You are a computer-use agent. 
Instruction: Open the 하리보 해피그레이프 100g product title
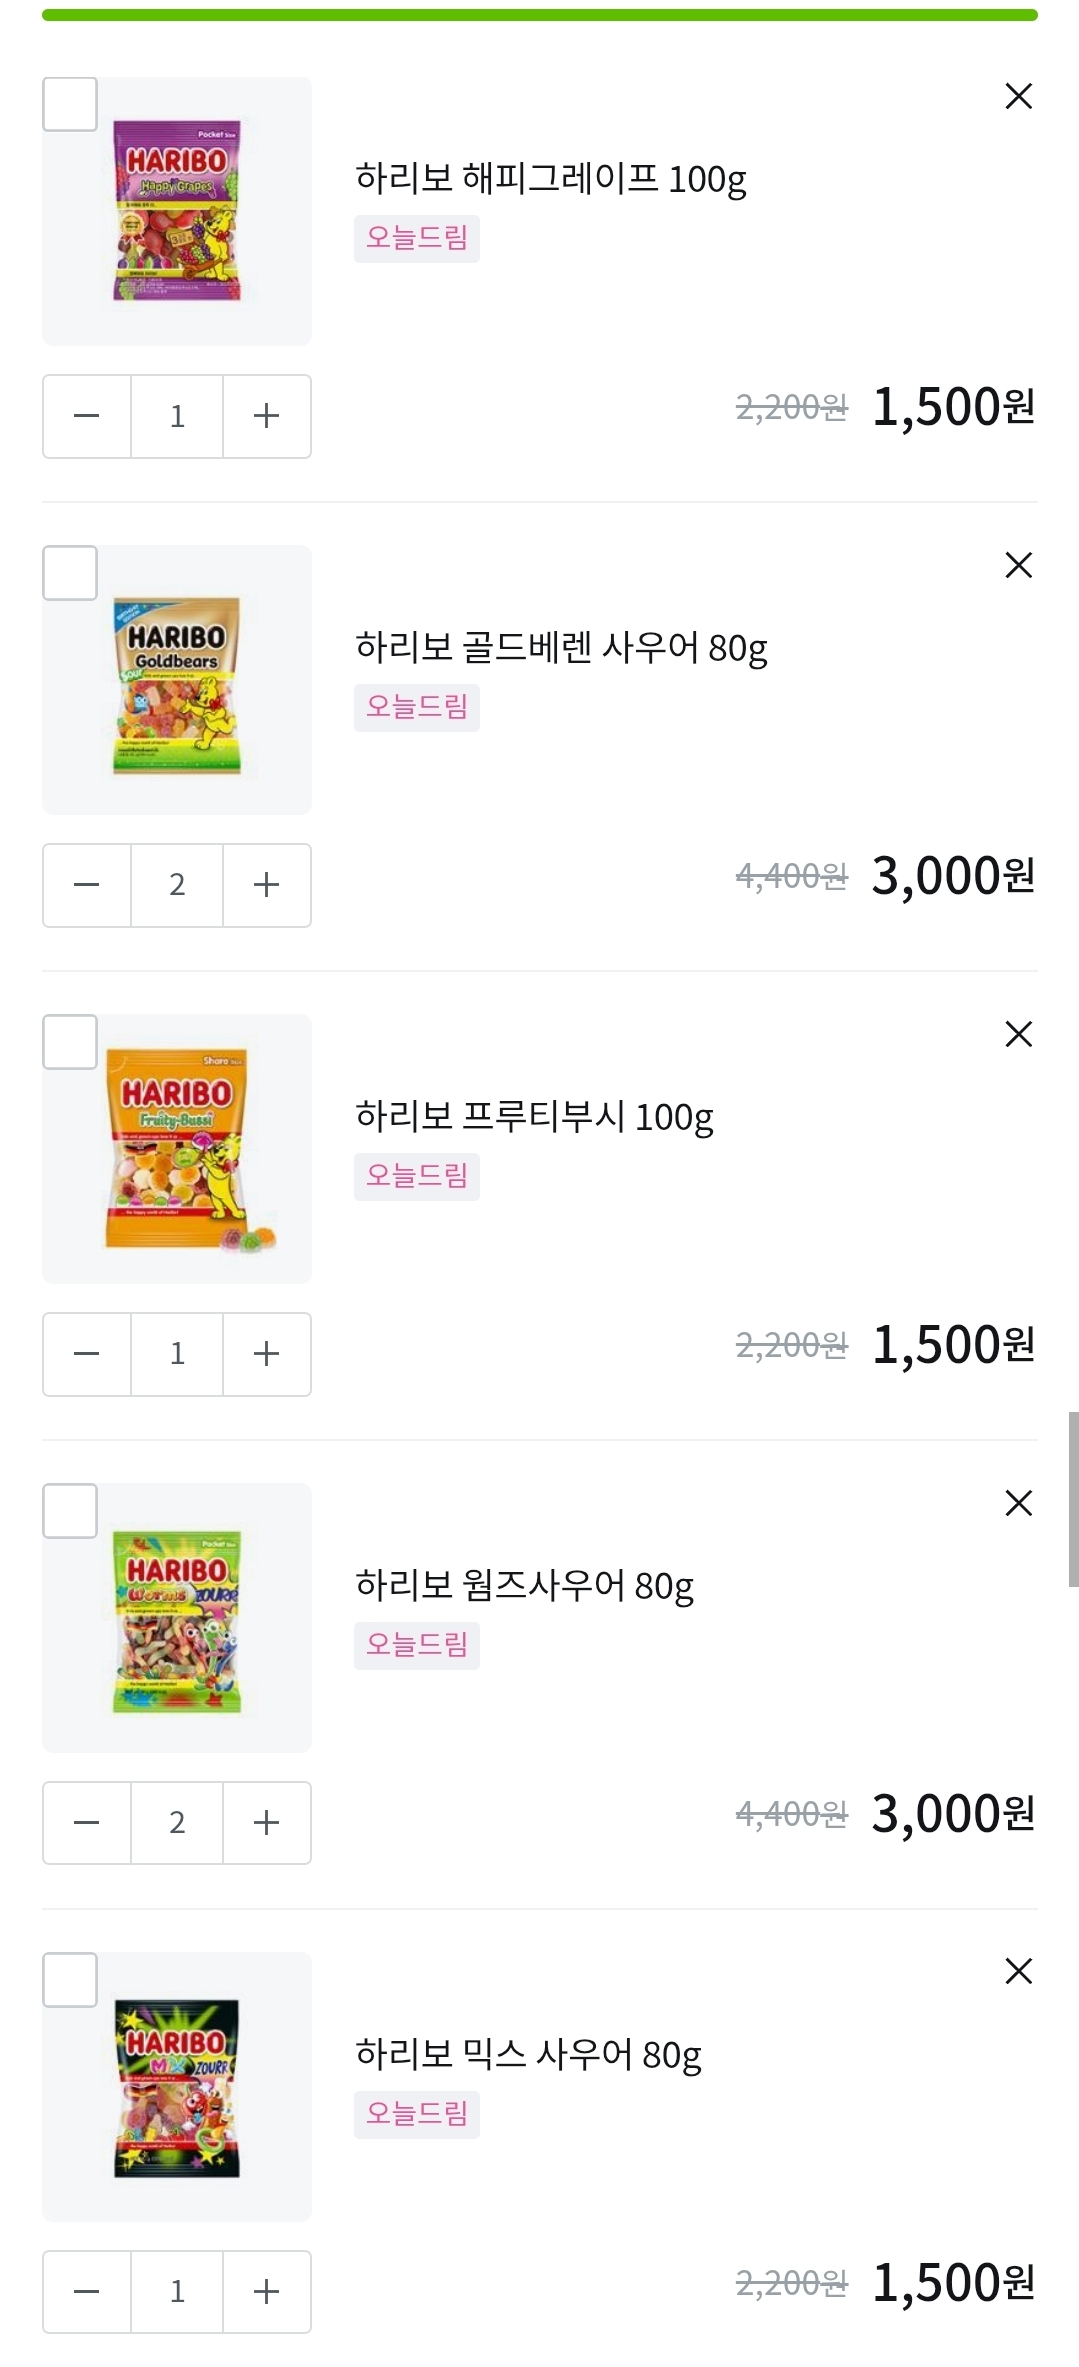pyautogui.click(x=551, y=179)
